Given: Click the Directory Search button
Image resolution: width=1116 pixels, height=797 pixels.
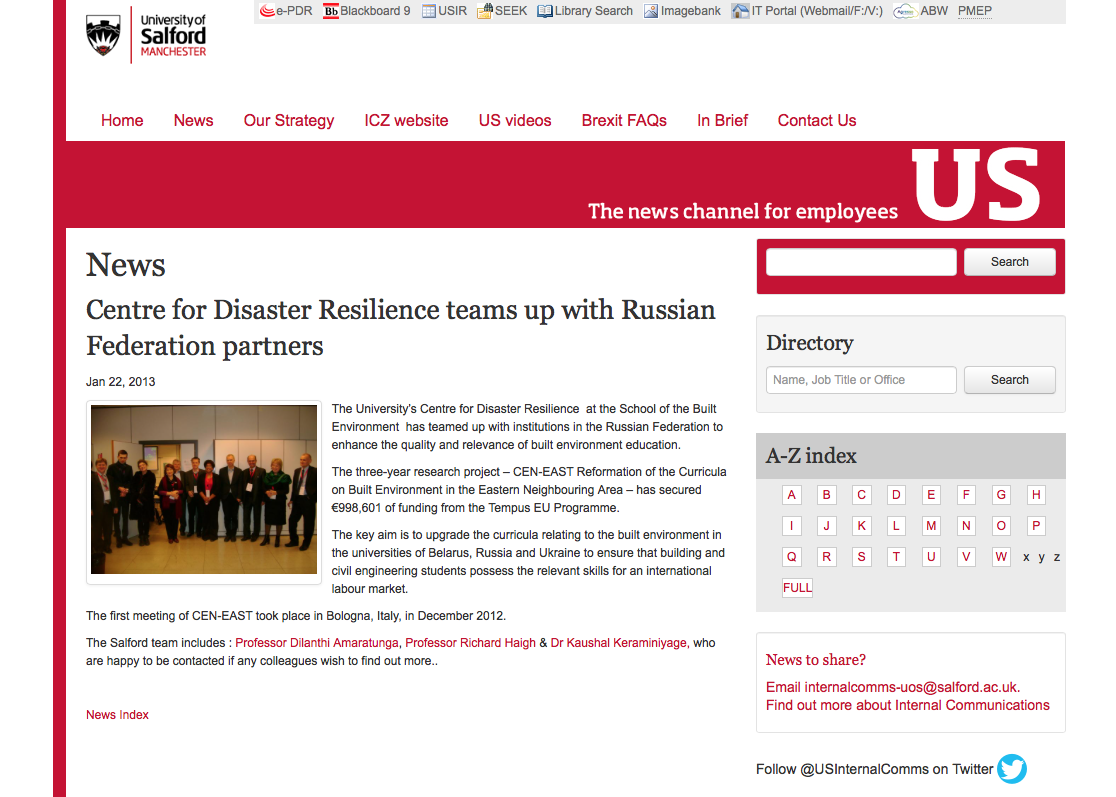Looking at the screenshot, I should coord(1010,380).
